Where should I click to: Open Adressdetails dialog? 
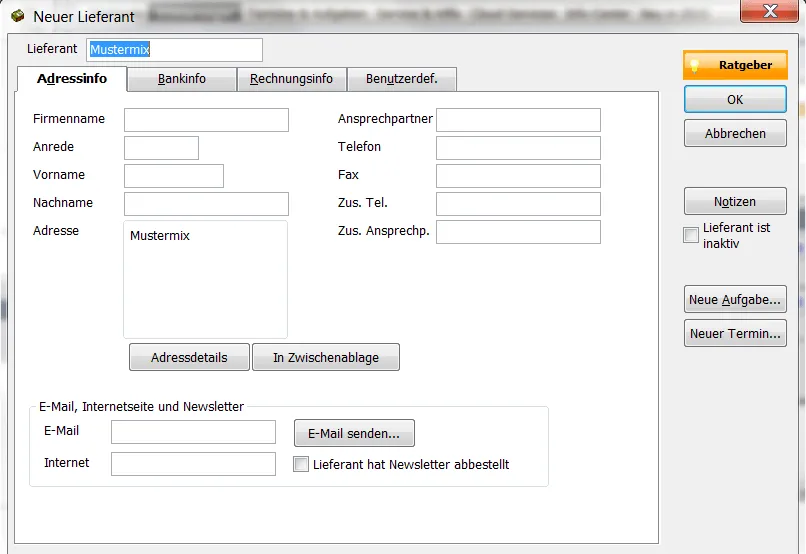click(x=189, y=357)
